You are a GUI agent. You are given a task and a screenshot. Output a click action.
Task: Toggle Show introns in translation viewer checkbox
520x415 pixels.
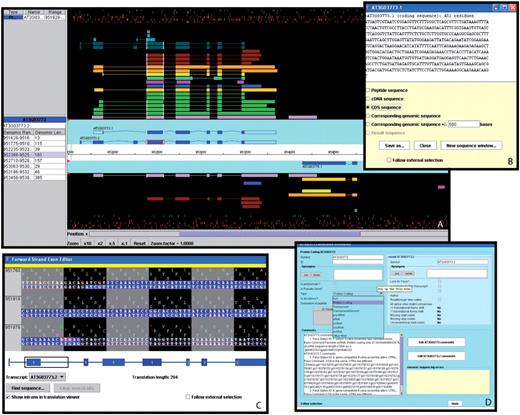coord(8,397)
